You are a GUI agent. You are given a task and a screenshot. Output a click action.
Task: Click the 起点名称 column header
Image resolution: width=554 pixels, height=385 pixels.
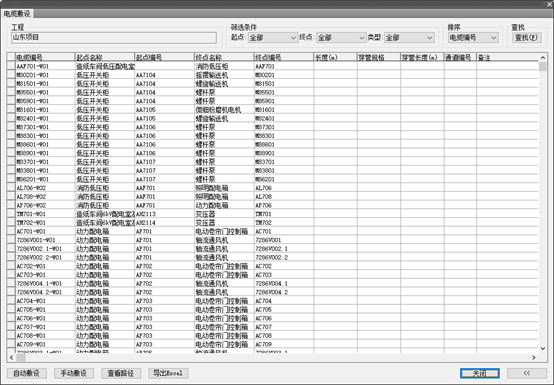pyautogui.click(x=105, y=57)
